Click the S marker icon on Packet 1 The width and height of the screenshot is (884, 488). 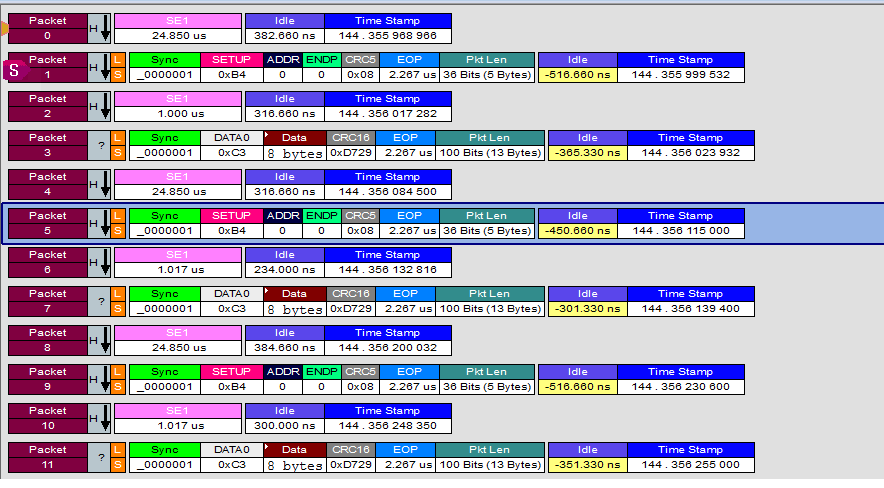pos(15,70)
